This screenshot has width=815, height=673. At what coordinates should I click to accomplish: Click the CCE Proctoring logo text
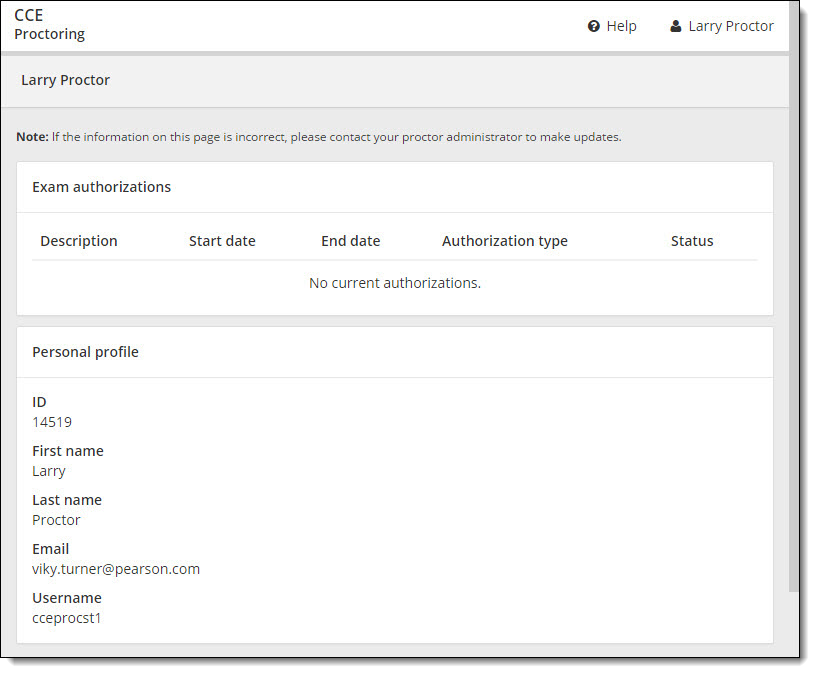(49, 25)
